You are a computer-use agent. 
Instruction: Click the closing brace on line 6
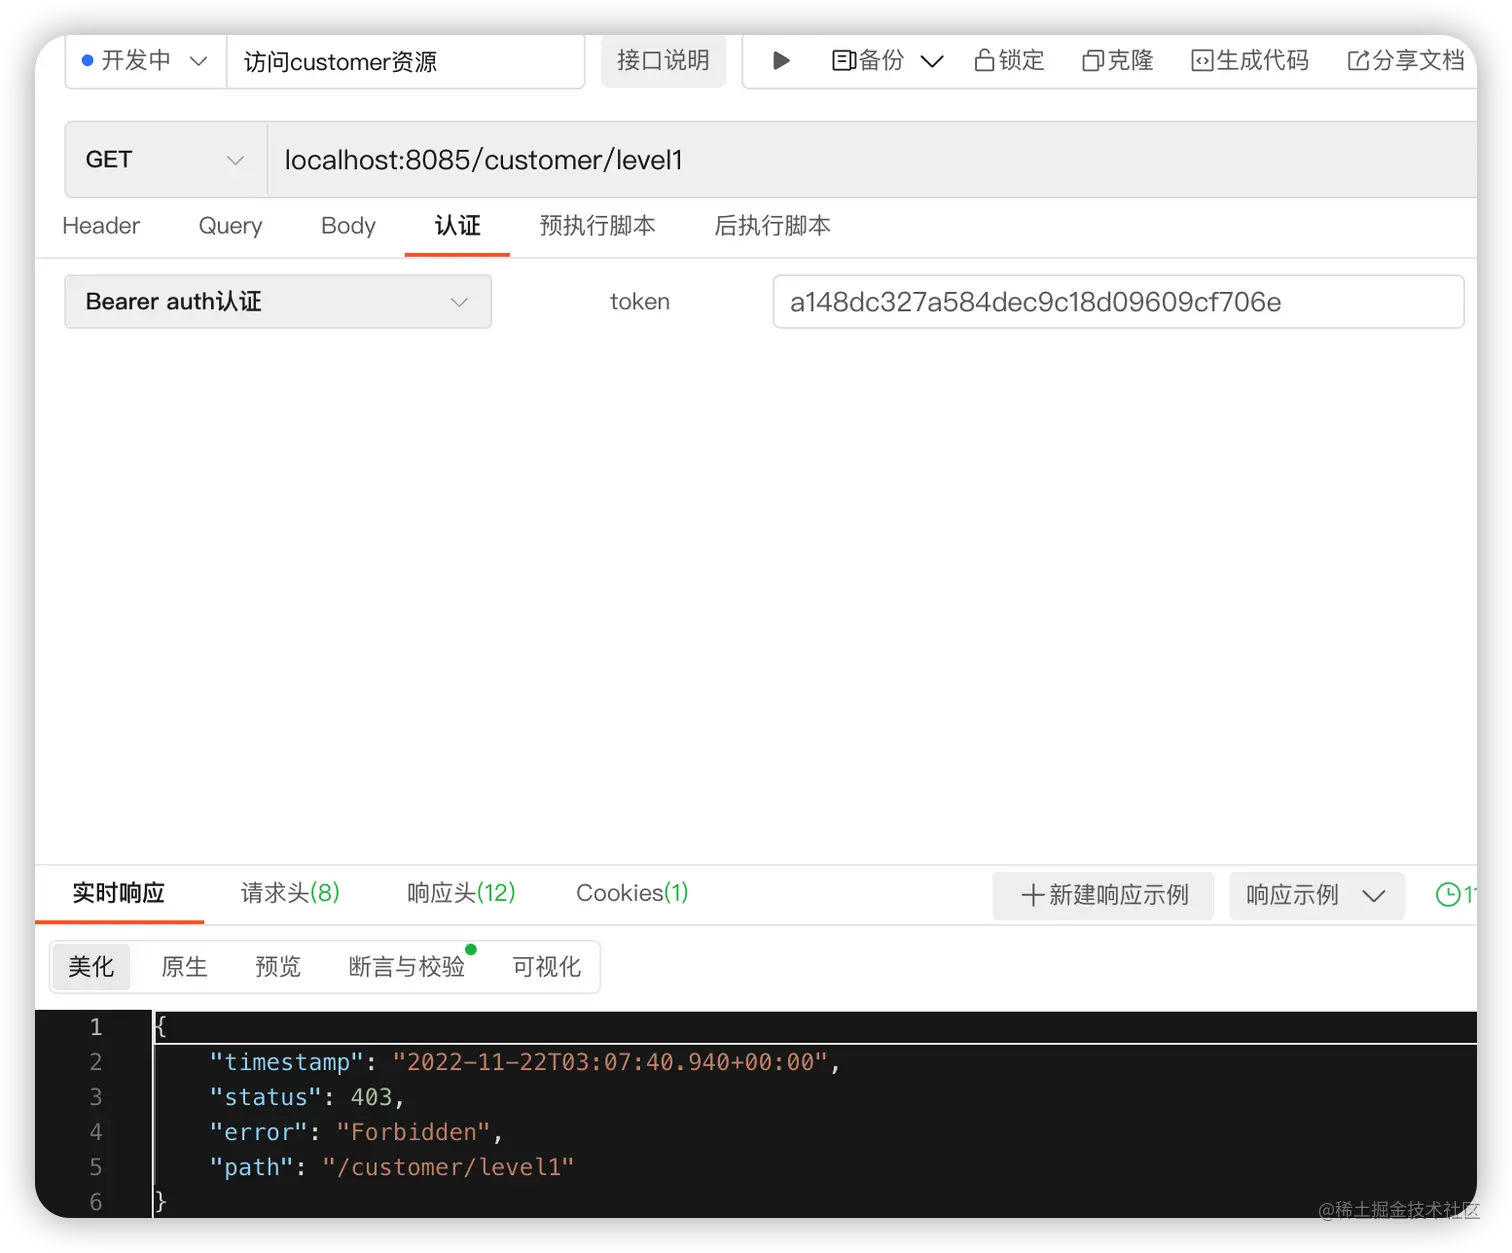click(x=160, y=1202)
